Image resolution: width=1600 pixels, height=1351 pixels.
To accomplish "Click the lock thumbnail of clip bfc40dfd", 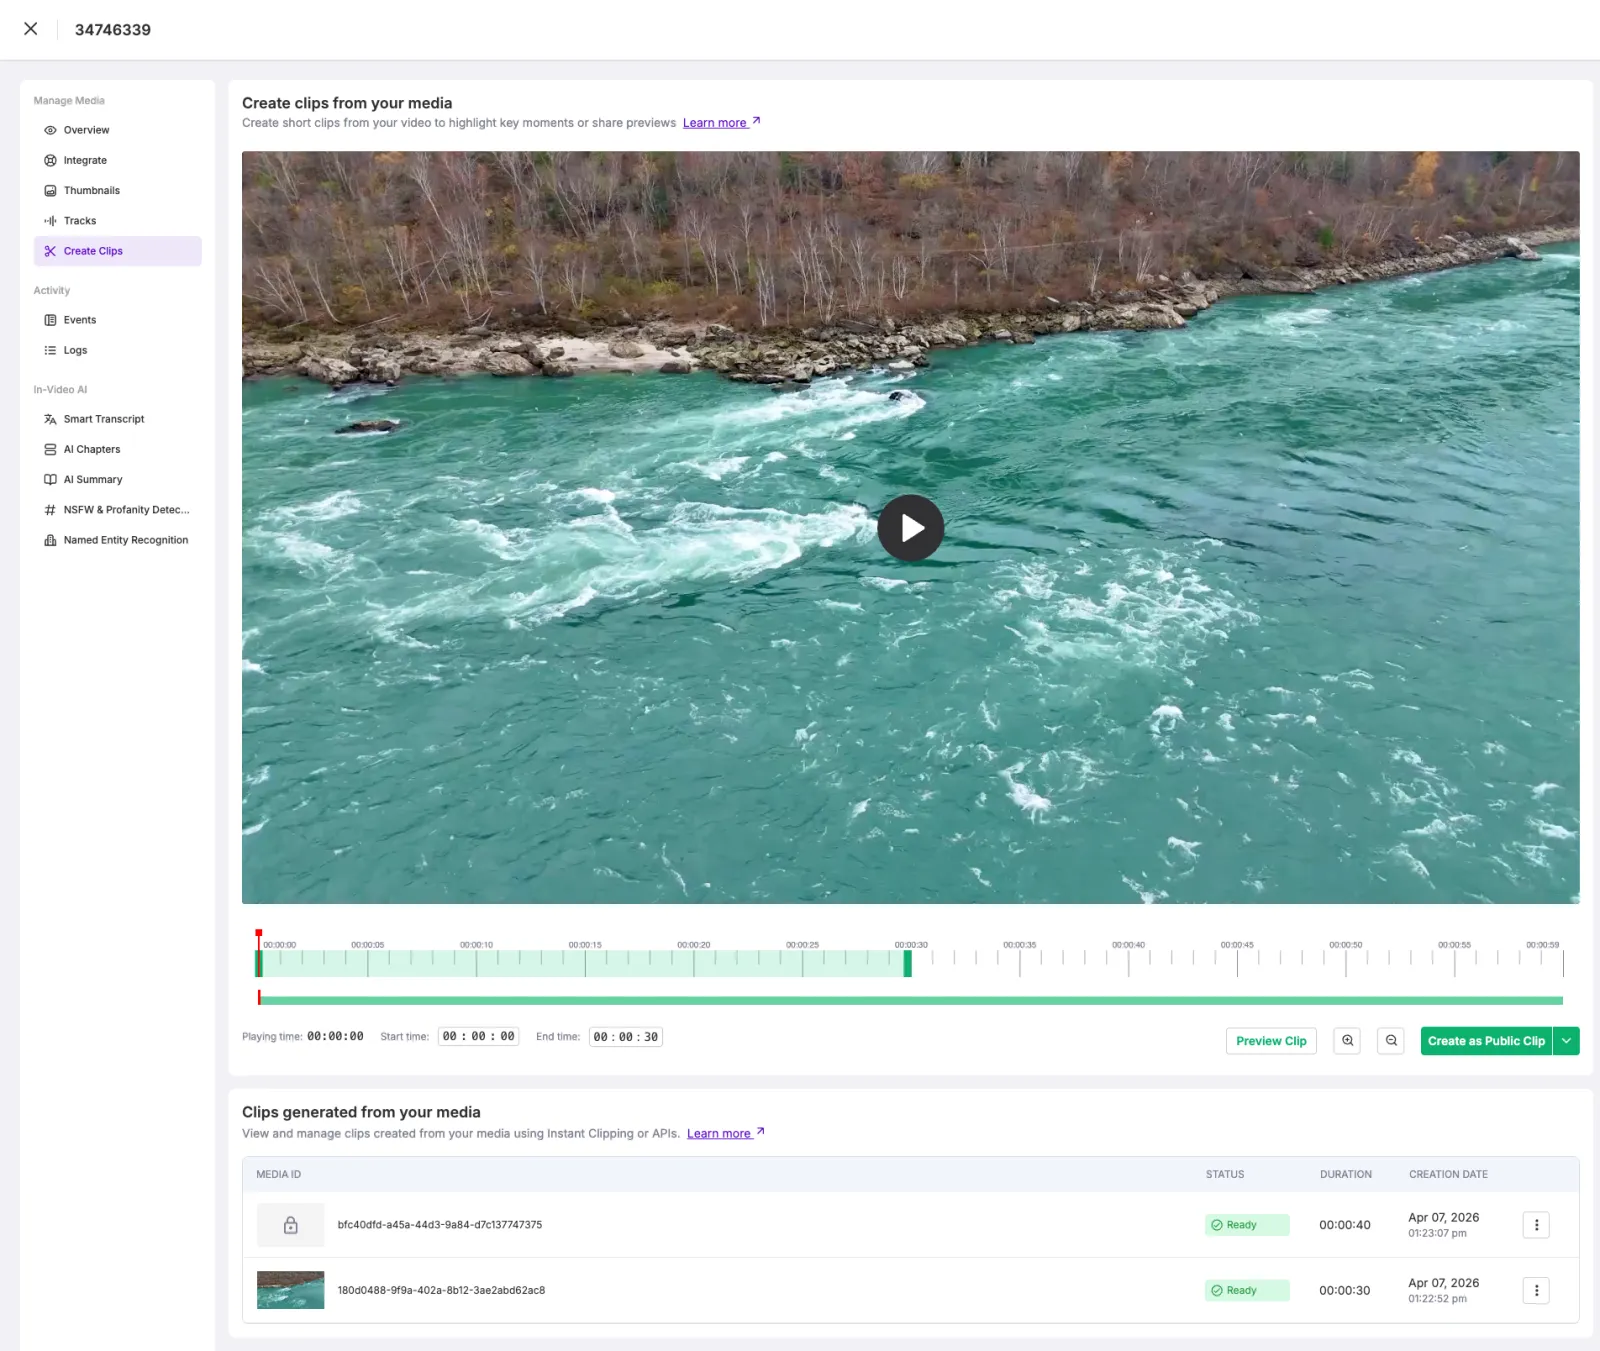I will (x=291, y=1225).
